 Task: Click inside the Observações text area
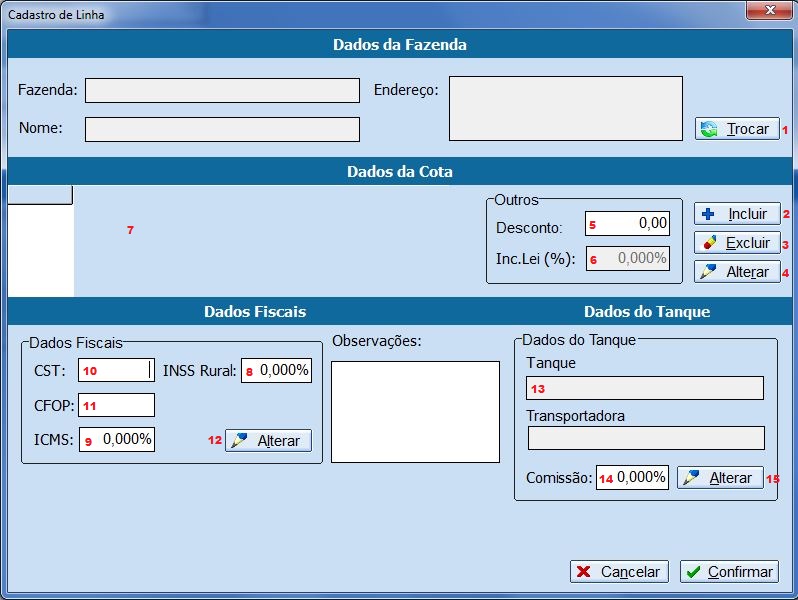pyautogui.click(x=414, y=411)
